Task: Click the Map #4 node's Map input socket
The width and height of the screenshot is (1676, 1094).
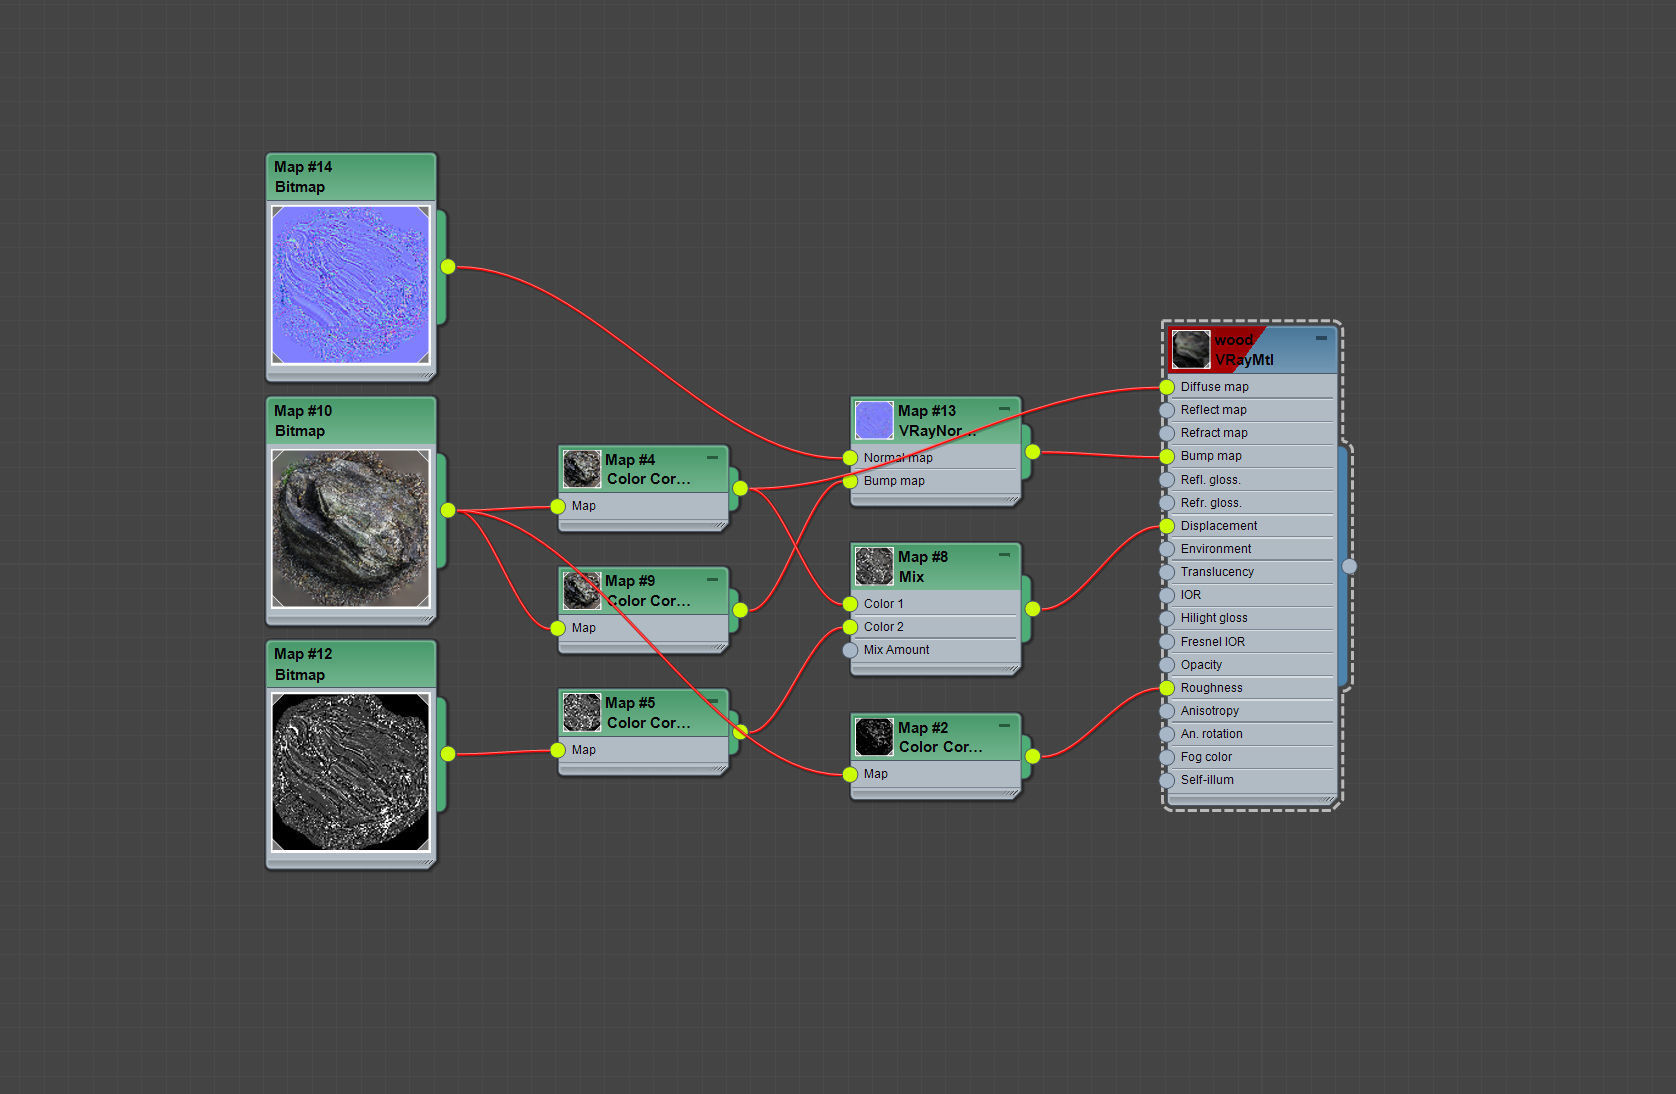Action: coord(558,507)
